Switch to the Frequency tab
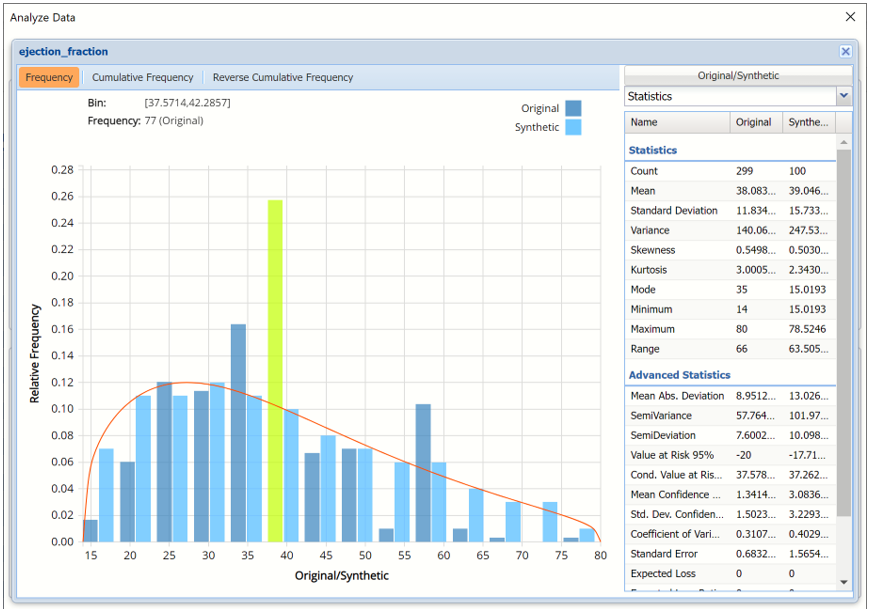This screenshot has height=609, width=870. 49,77
